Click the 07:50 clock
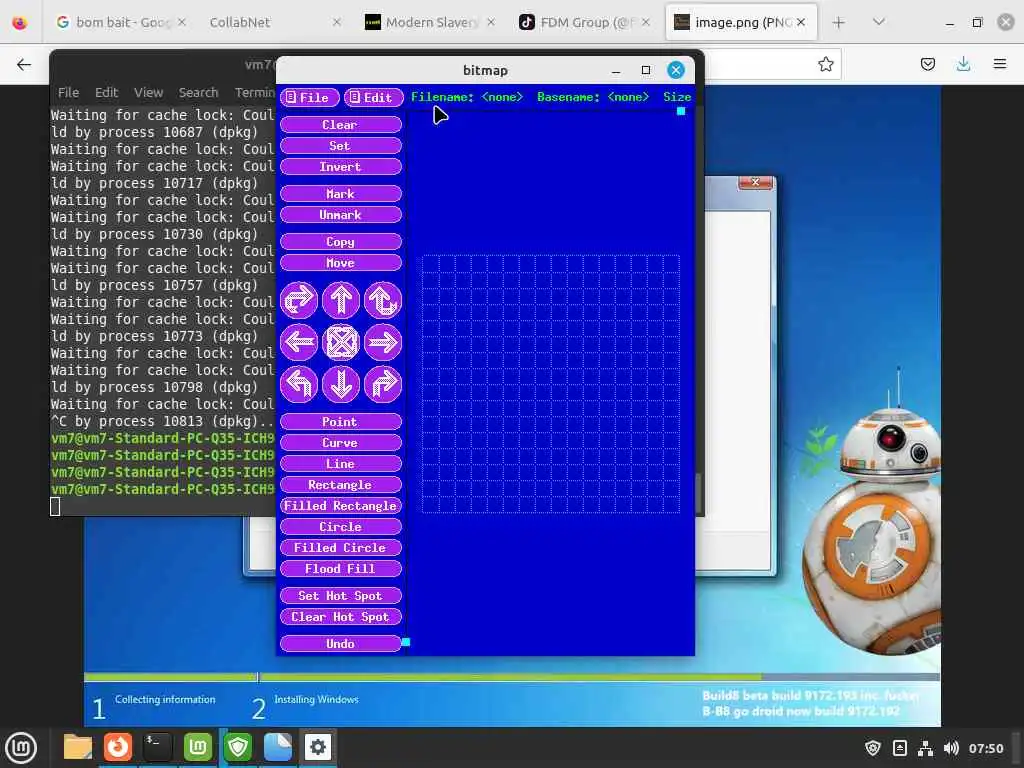The width and height of the screenshot is (1024, 768). (x=985, y=748)
